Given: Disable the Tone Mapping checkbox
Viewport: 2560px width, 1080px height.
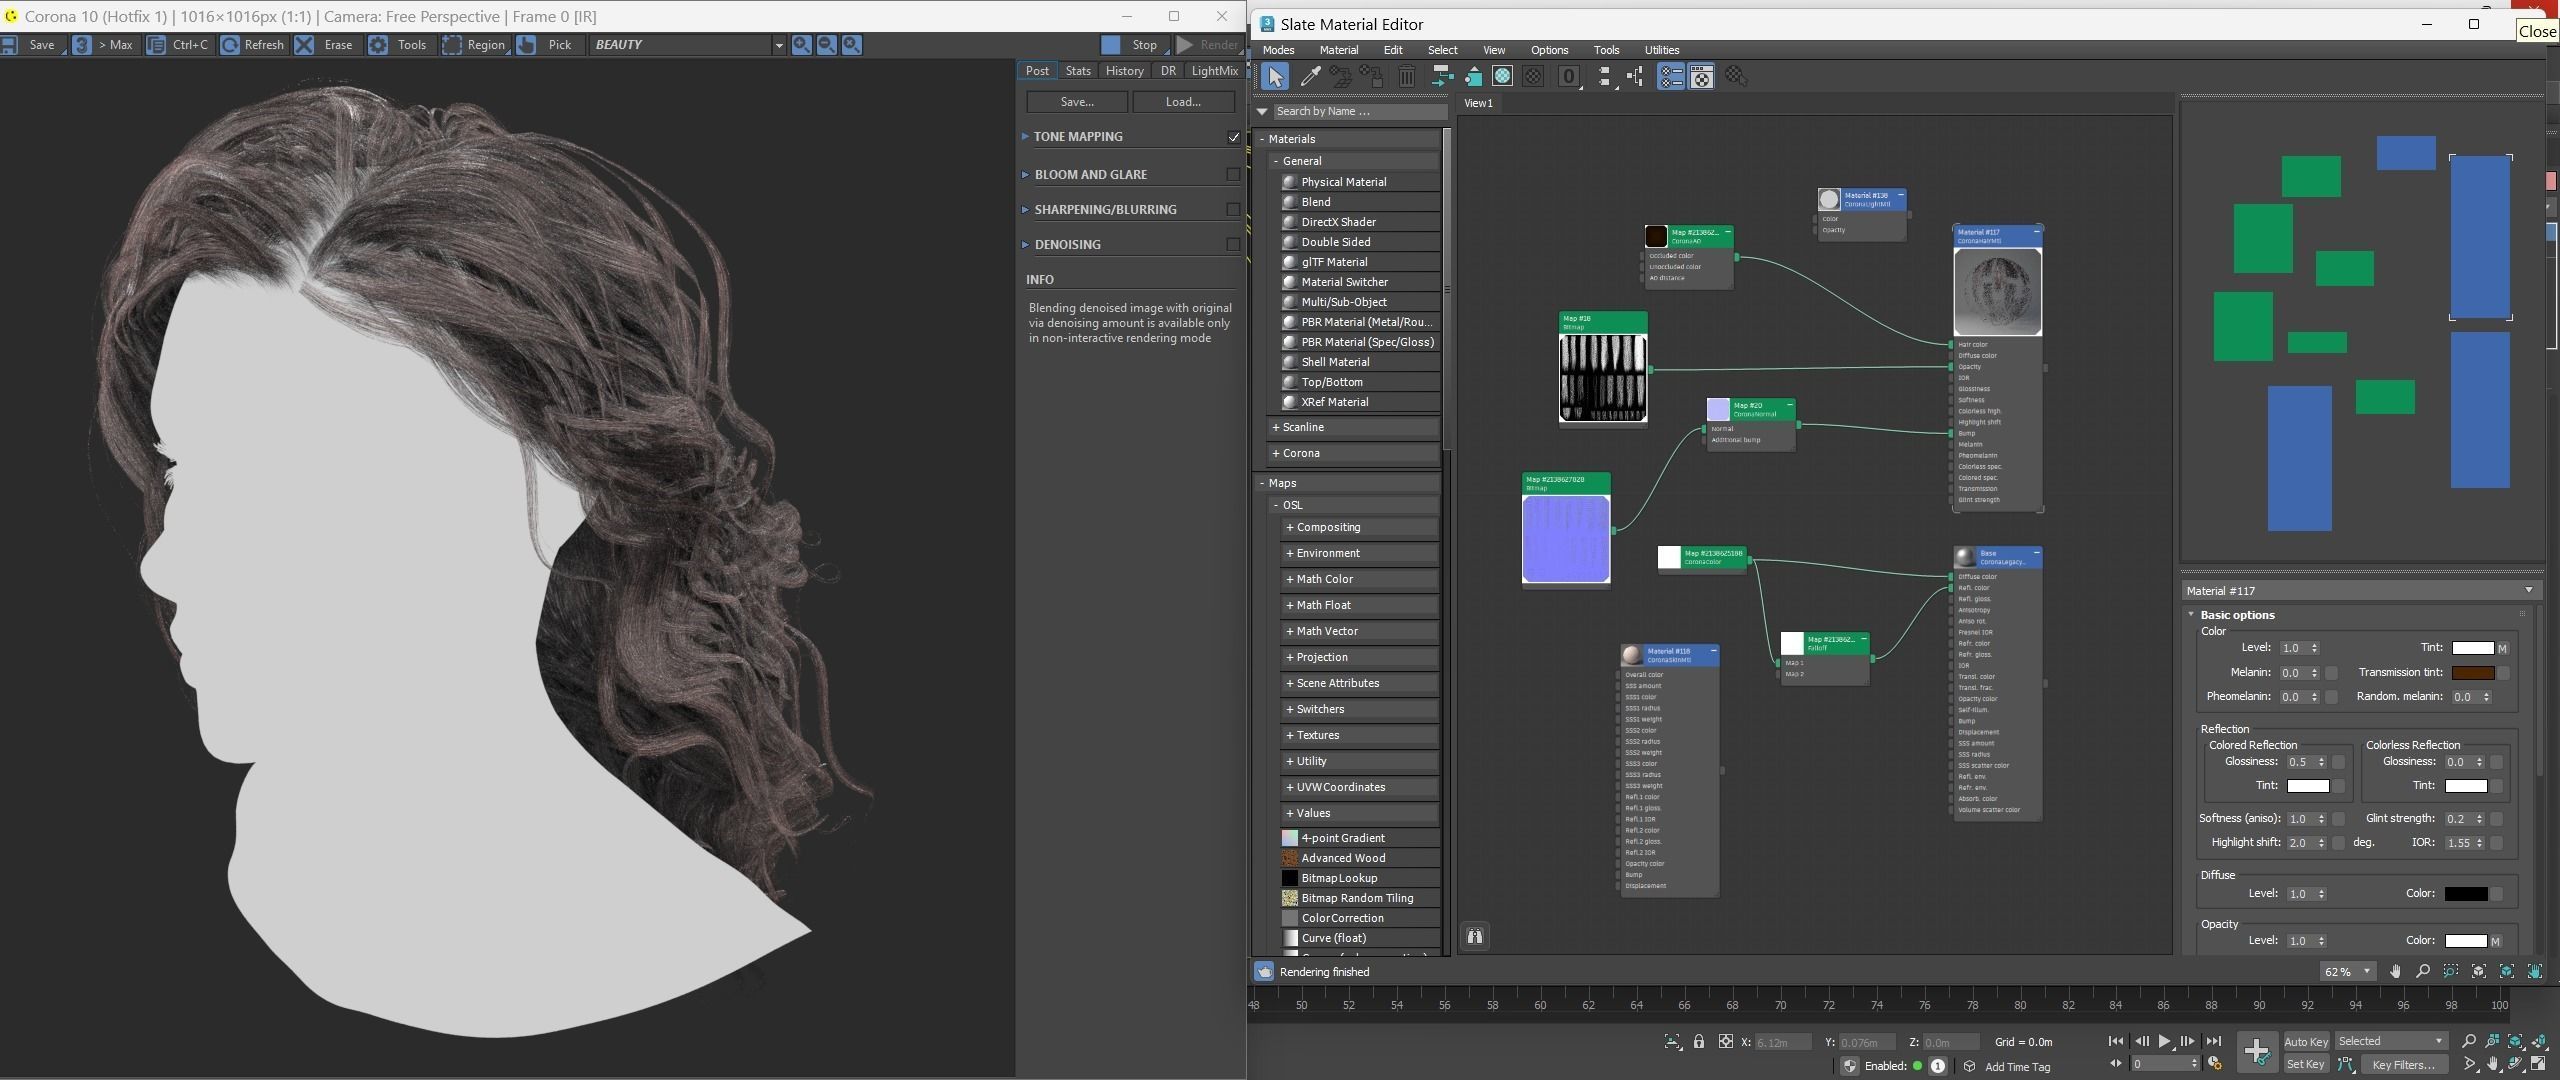Looking at the screenshot, I should point(1234,137).
